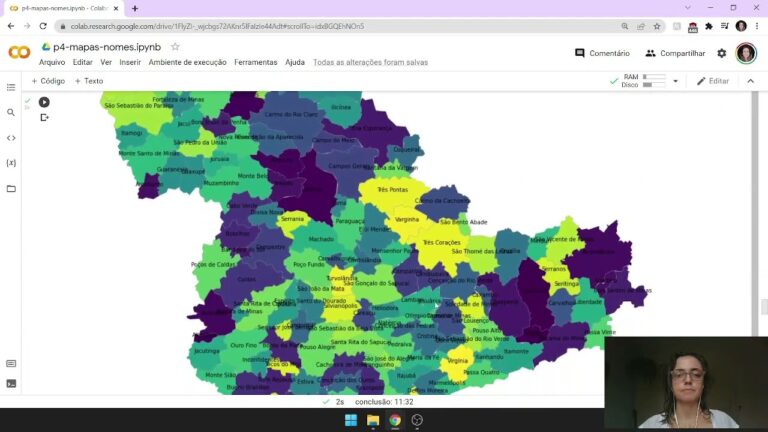Open Colab settings gear icon

[x=721, y=53]
